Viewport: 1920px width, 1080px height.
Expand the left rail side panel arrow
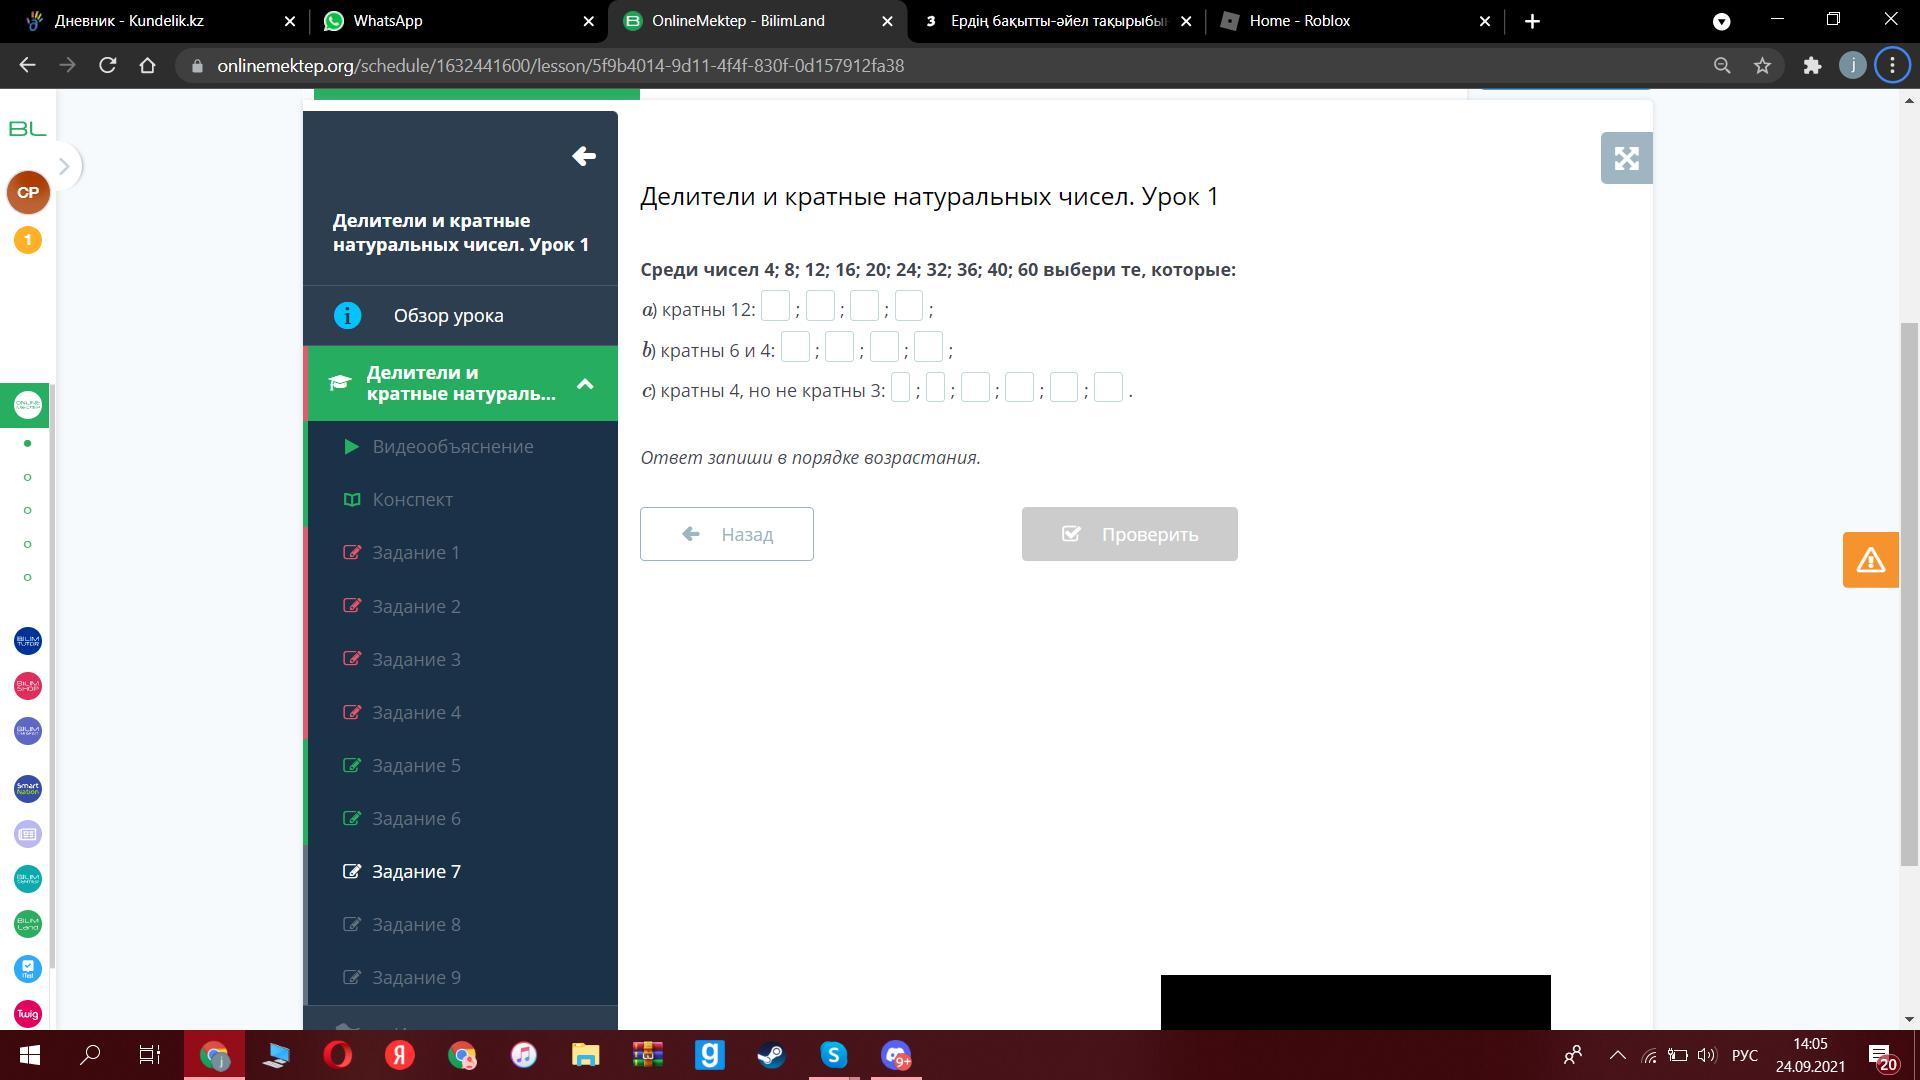(64, 166)
